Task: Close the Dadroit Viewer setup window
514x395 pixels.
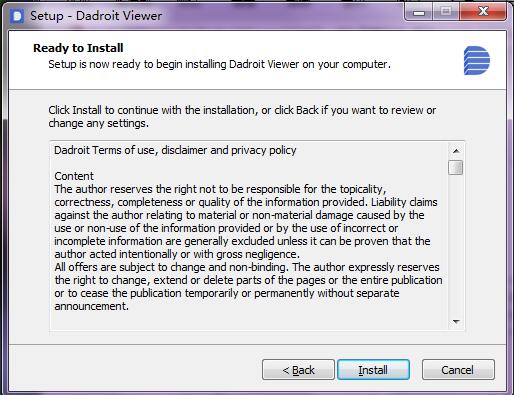Action: pos(483,13)
